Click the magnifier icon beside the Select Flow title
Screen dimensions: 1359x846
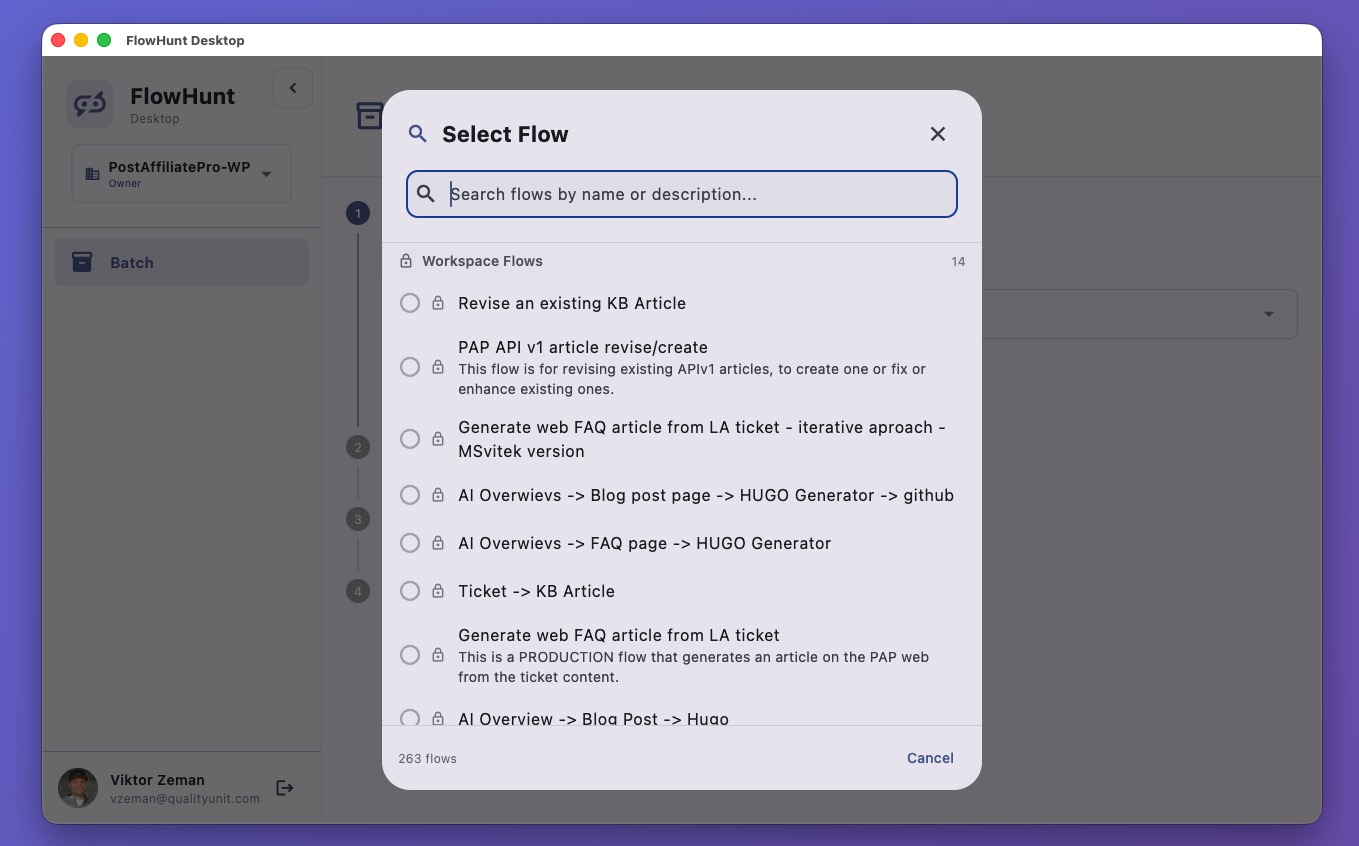coord(417,133)
